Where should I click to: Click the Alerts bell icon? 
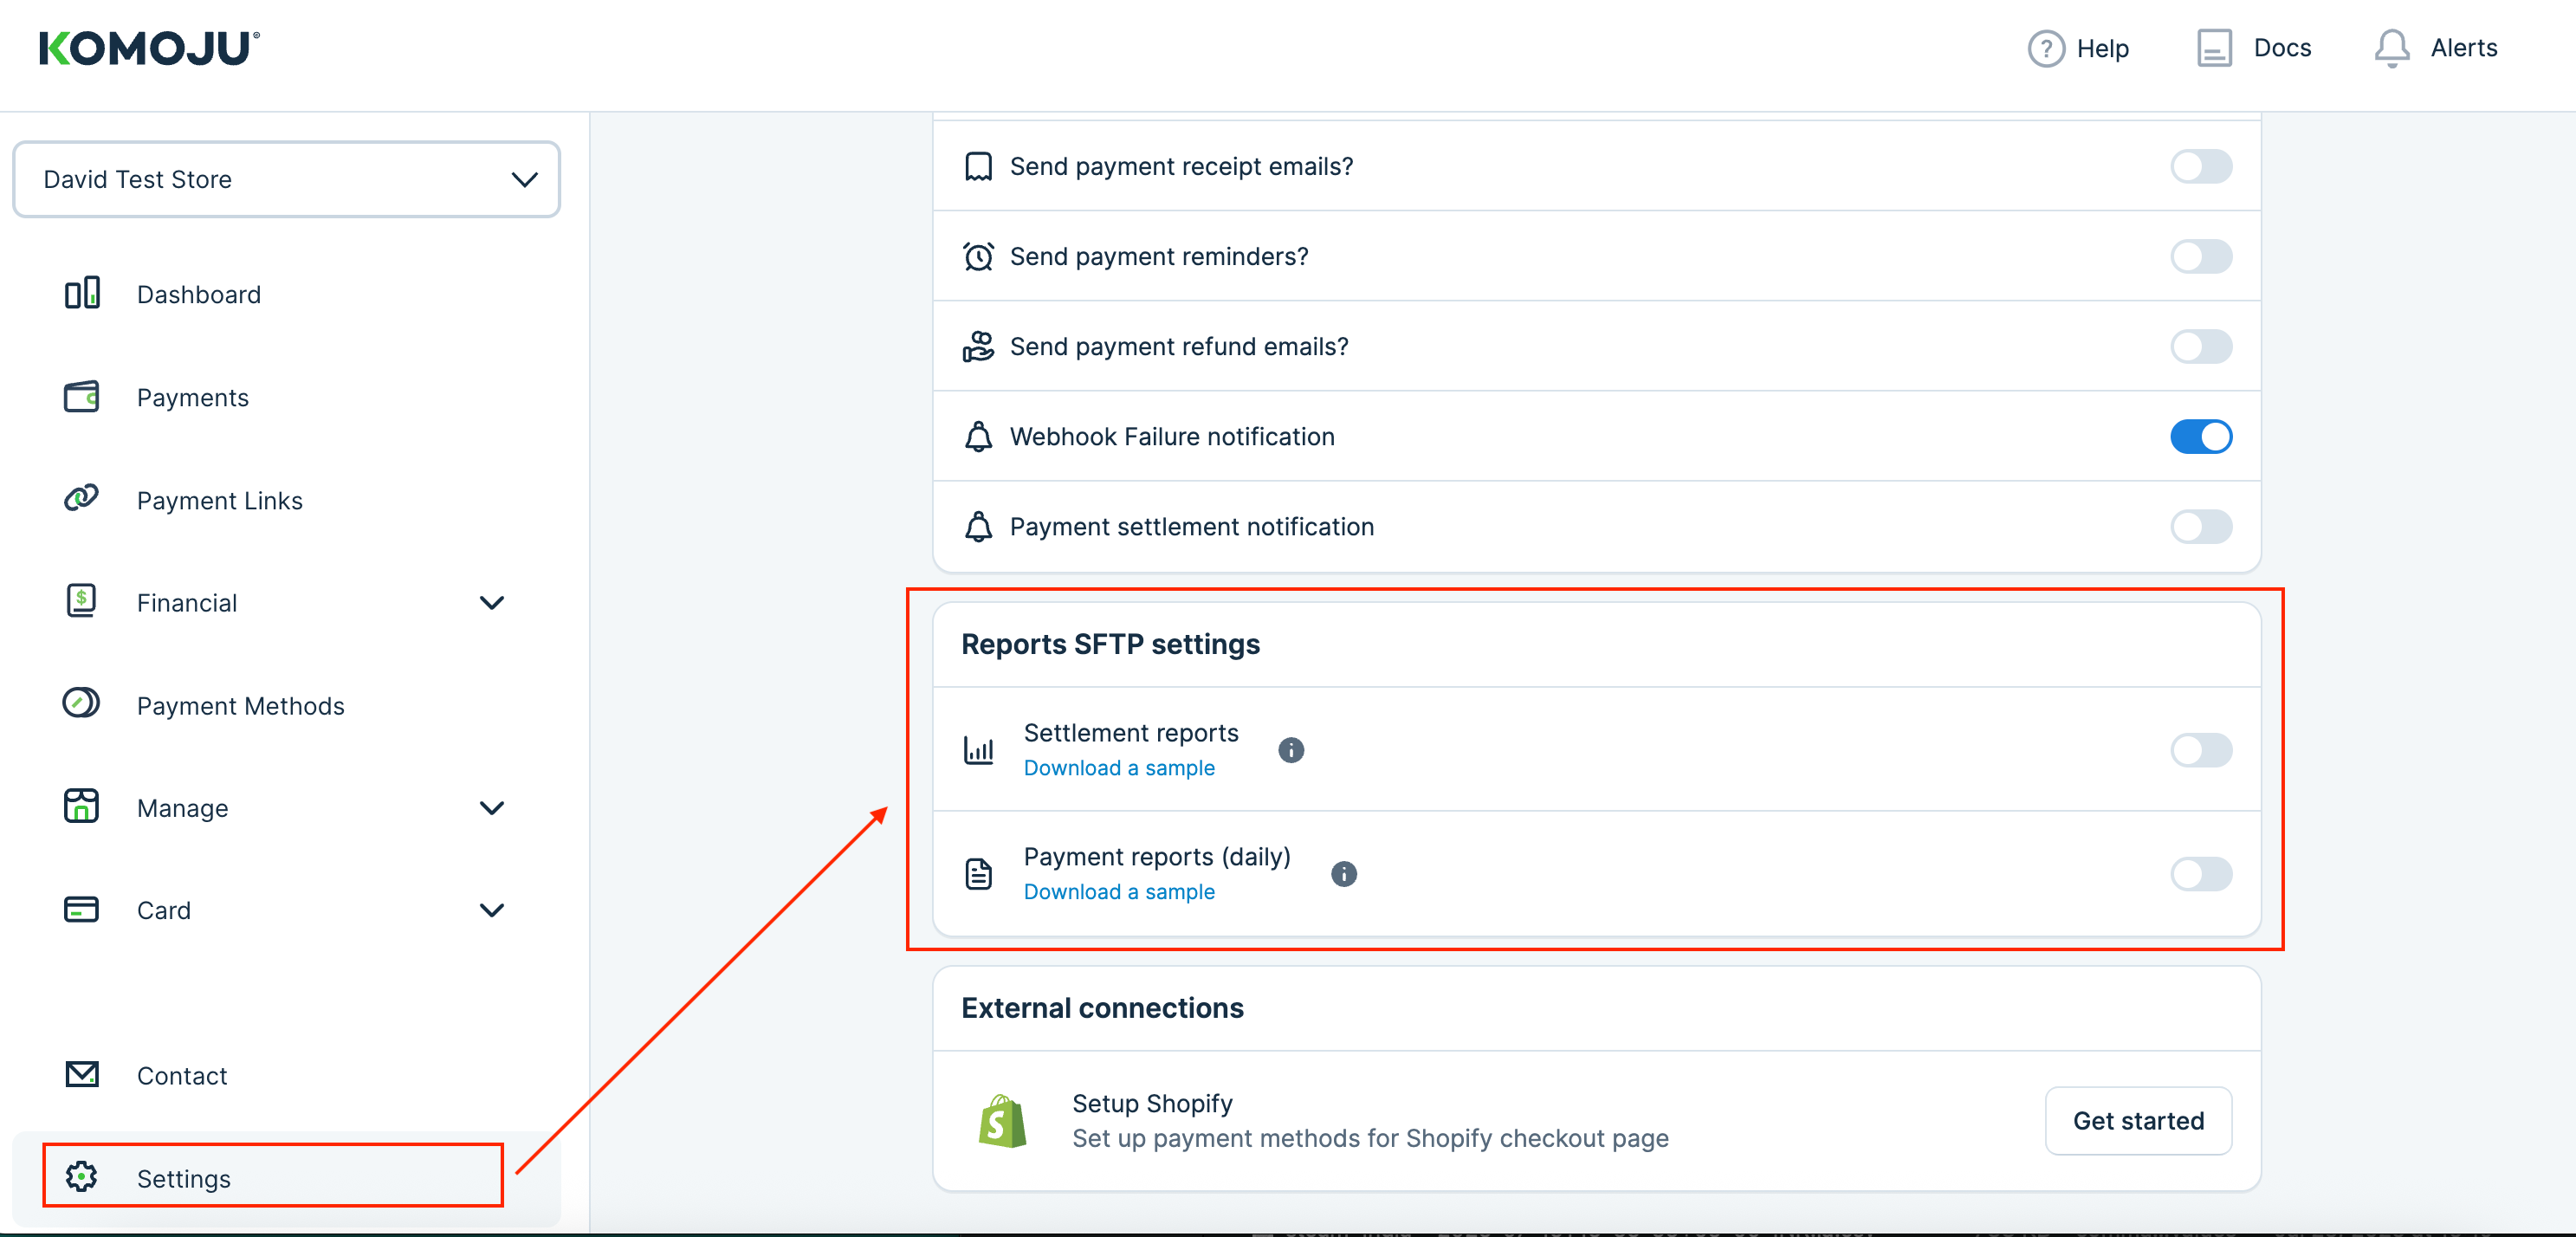2391,48
